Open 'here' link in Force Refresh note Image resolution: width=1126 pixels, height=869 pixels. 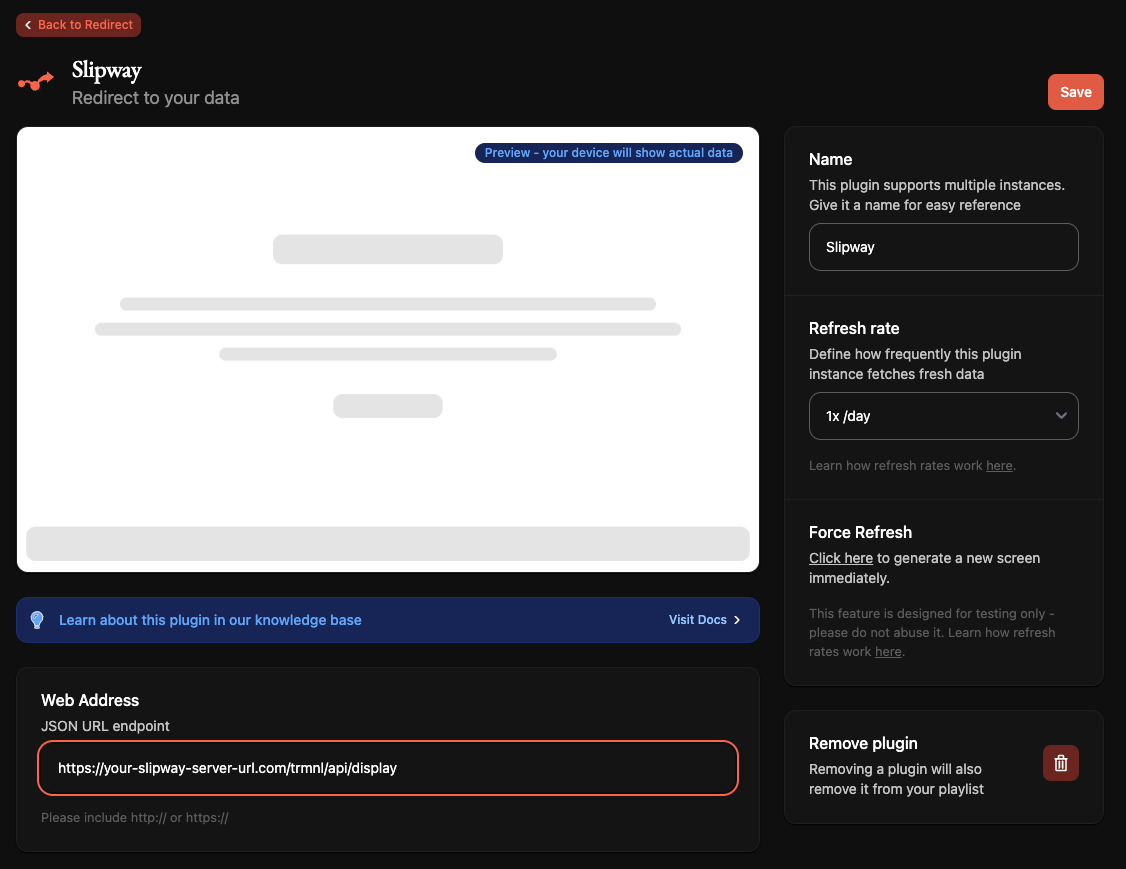(888, 651)
